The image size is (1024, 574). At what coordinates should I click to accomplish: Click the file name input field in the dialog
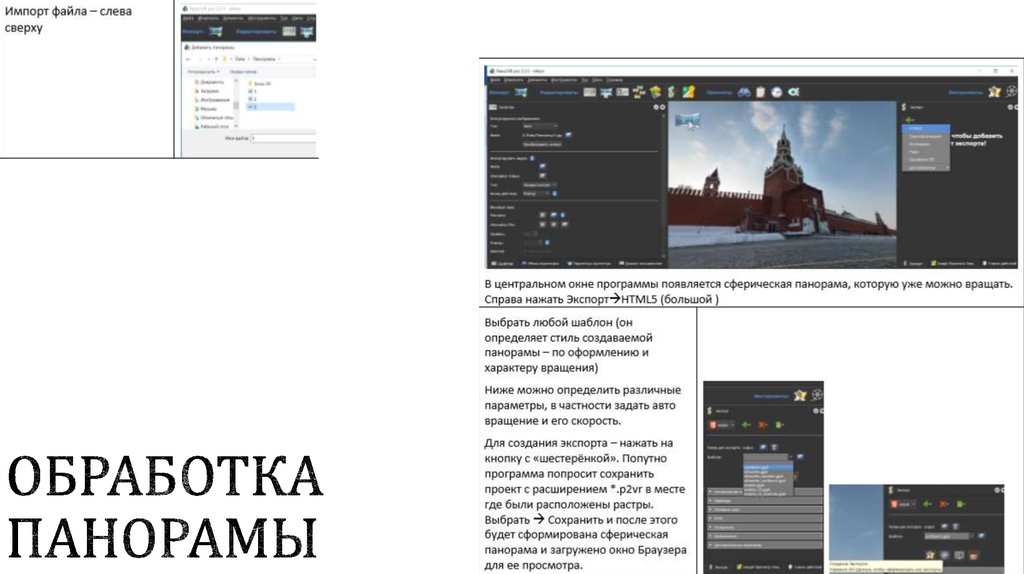tap(283, 138)
